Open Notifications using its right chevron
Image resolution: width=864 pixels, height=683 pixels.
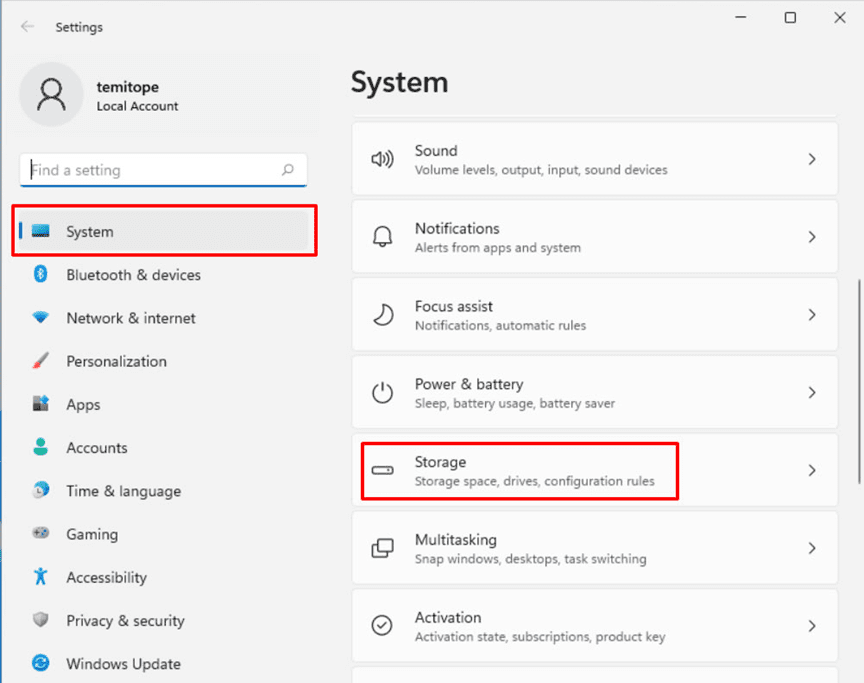tap(812, 237)
